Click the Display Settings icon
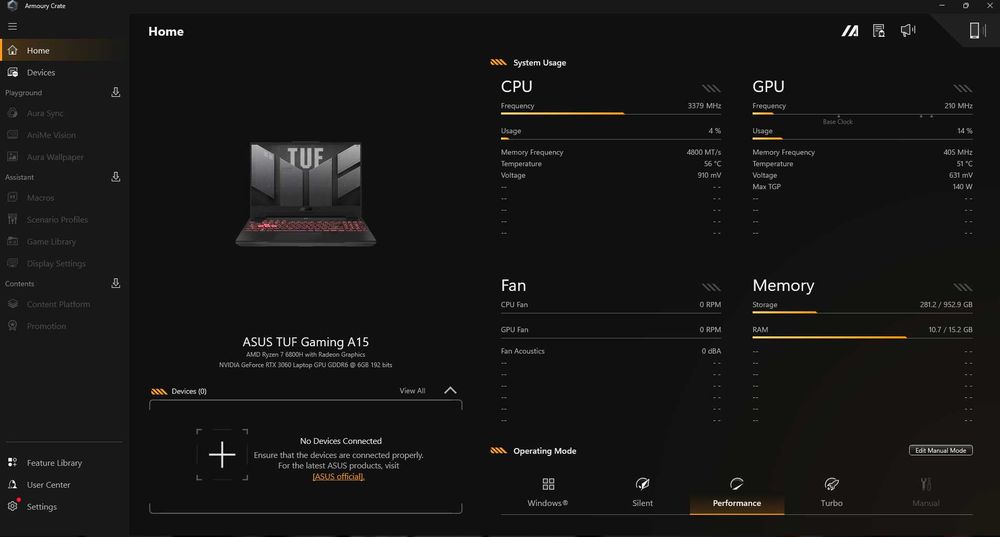 tap(12, 263)
